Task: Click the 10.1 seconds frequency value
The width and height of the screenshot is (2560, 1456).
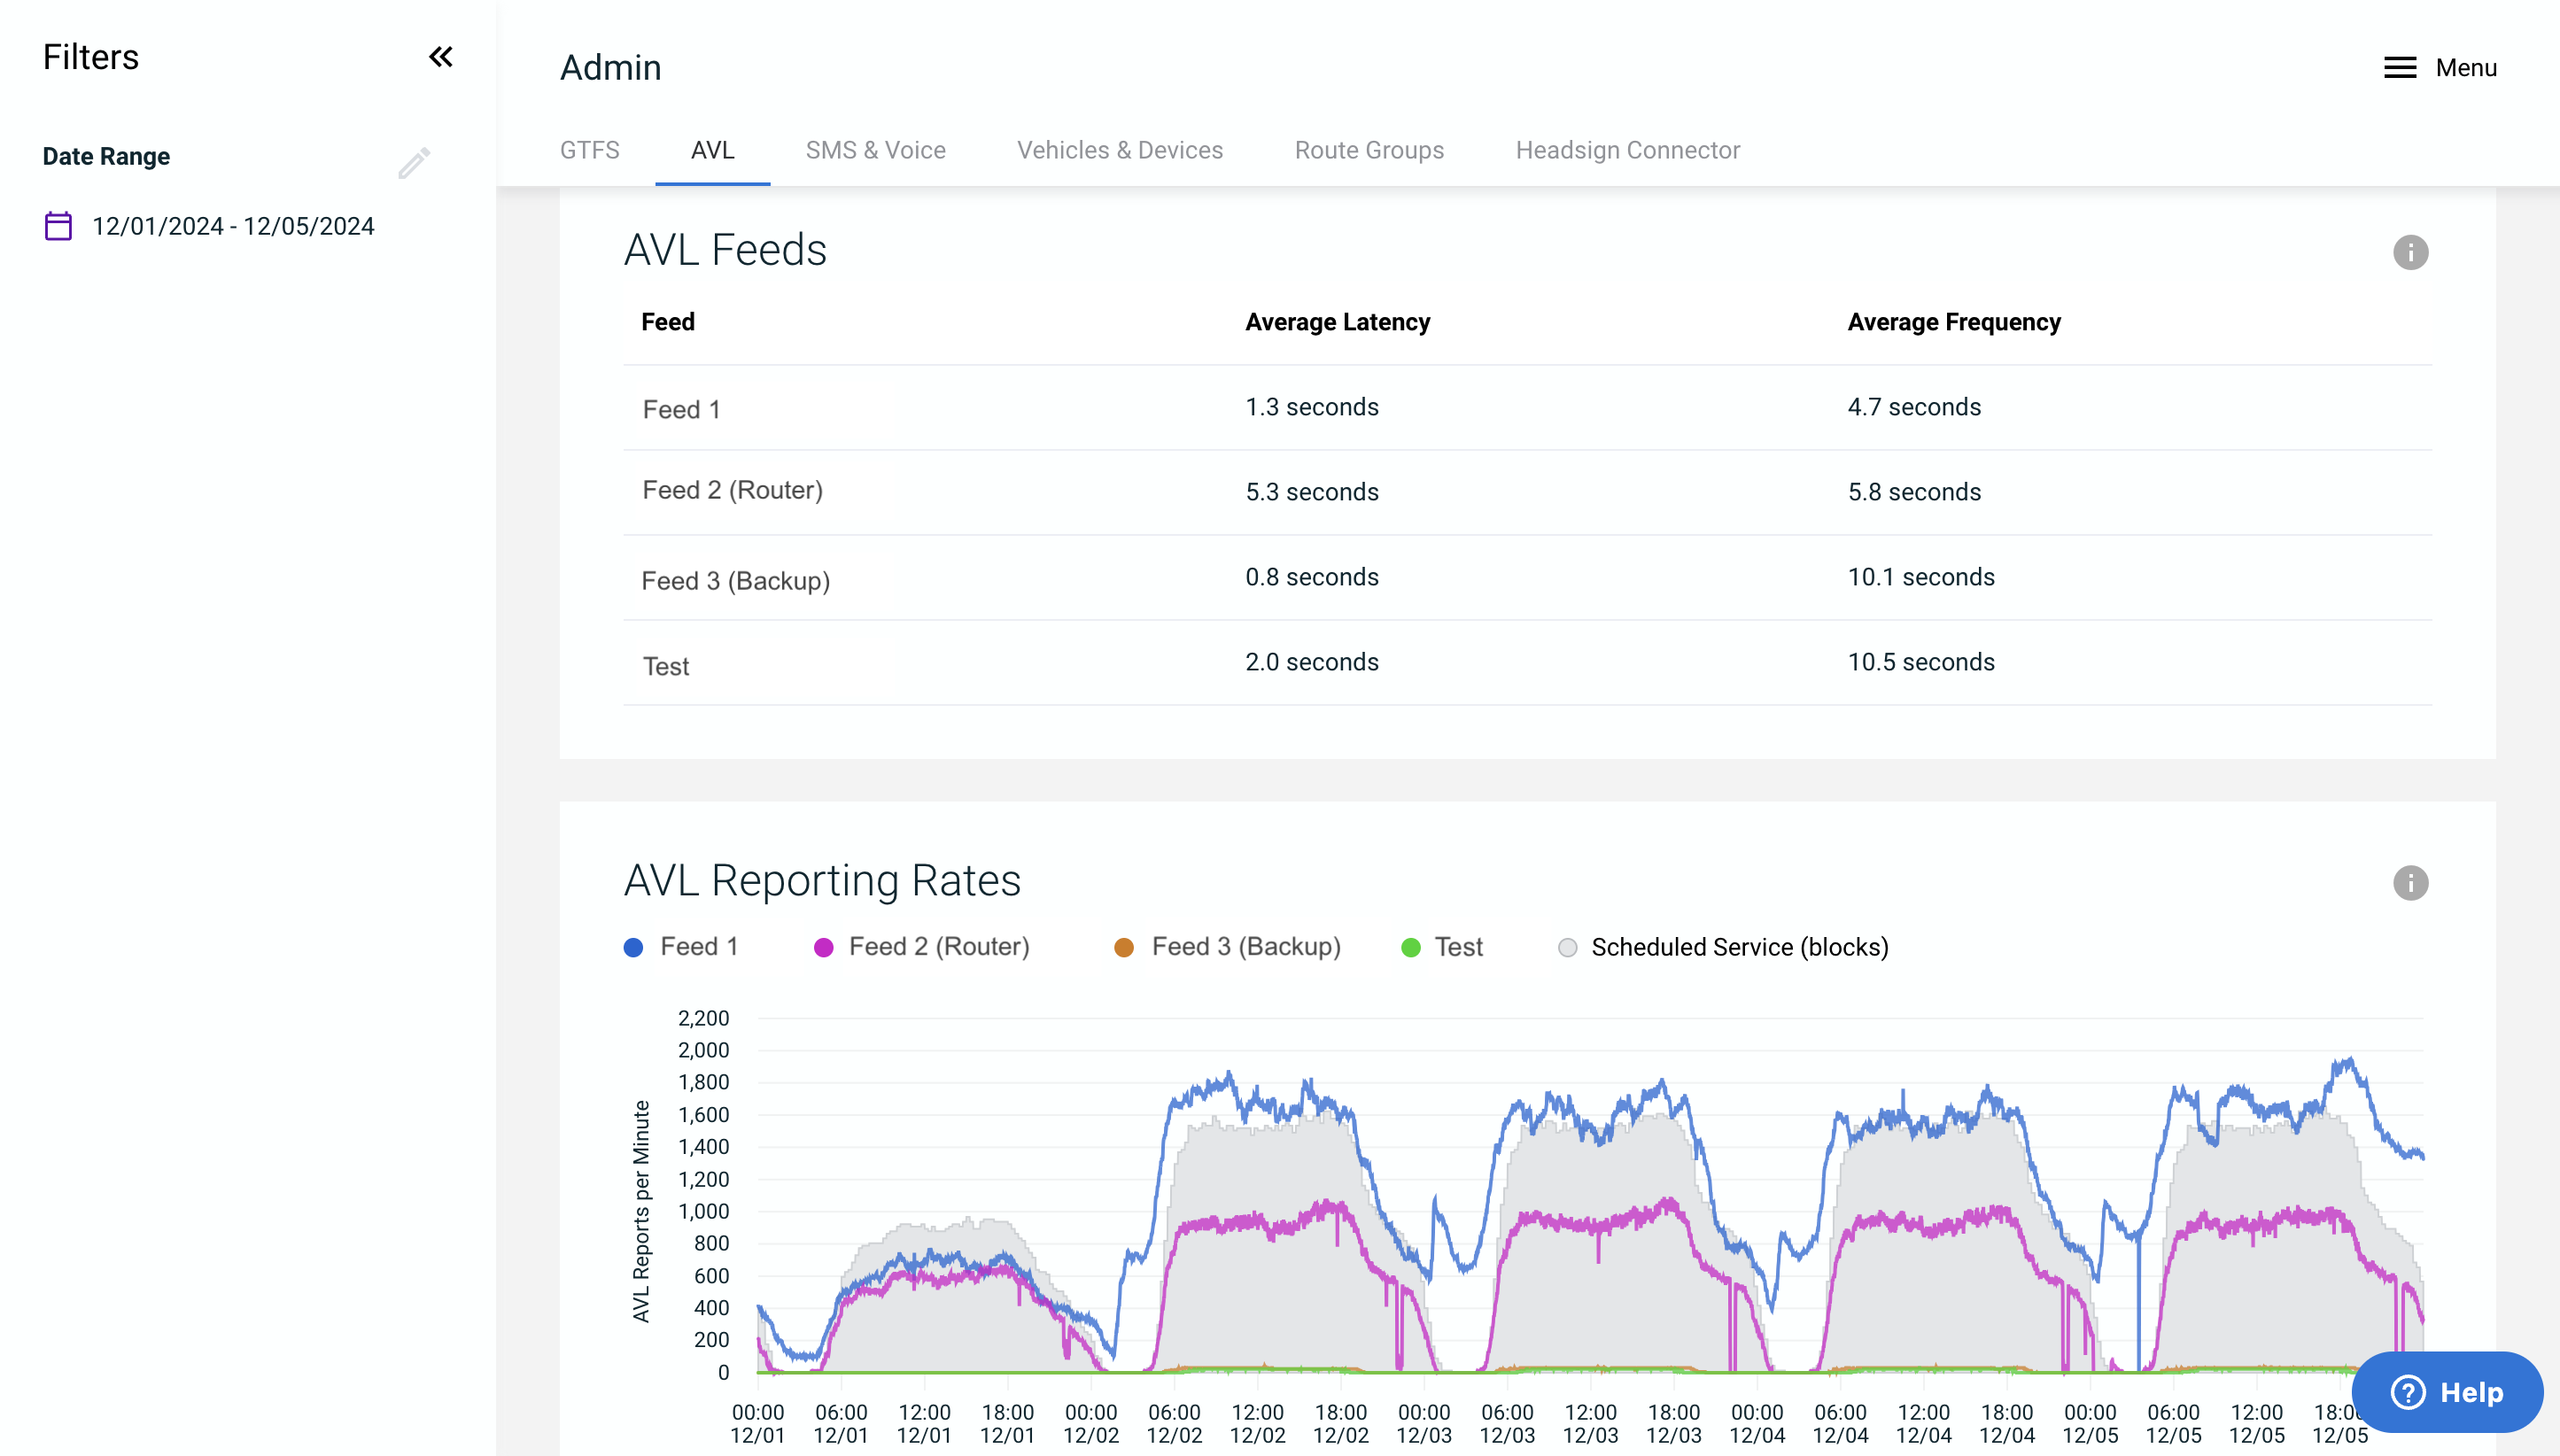Action: [1921, 577]
